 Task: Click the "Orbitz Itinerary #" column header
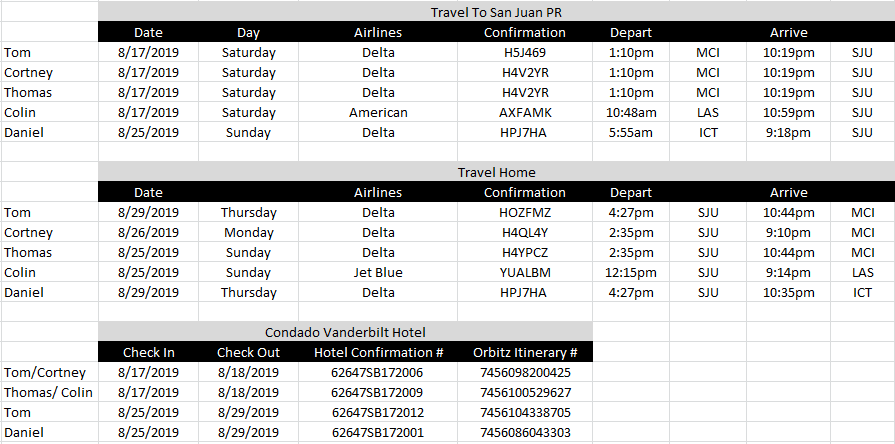point(525,352)
